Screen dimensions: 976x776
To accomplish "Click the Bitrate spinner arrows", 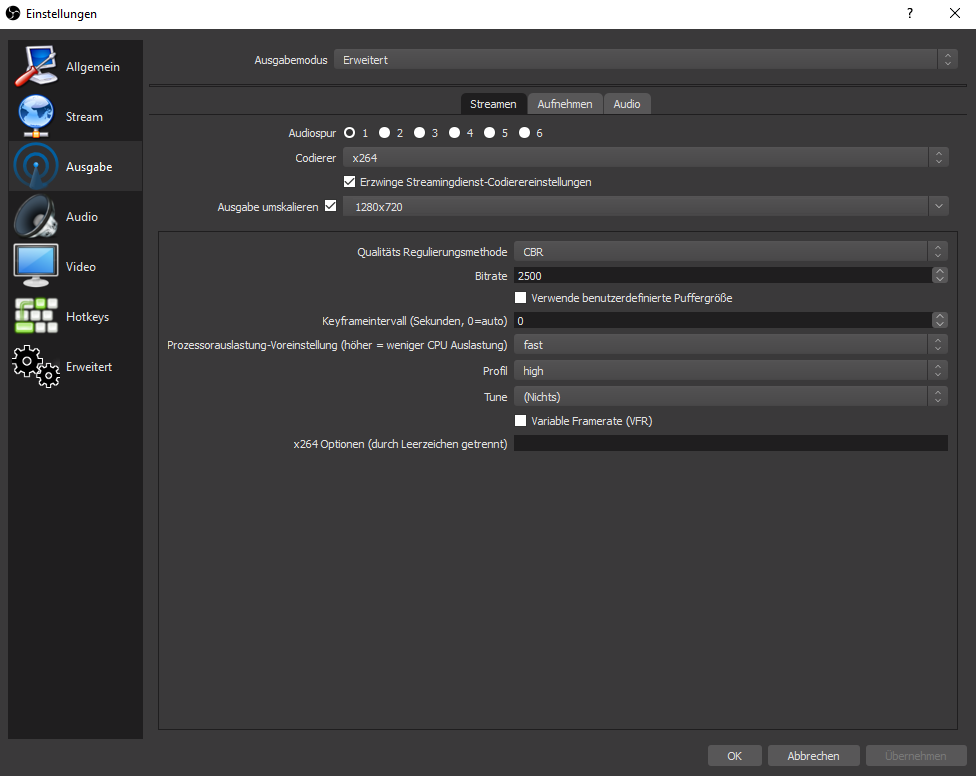I will coord(940,275).
